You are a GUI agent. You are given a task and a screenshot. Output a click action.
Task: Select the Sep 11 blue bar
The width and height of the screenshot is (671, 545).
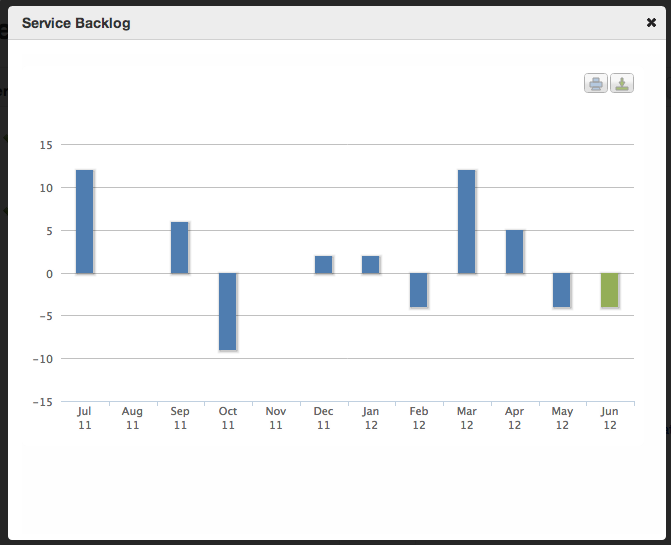(179, 247)
